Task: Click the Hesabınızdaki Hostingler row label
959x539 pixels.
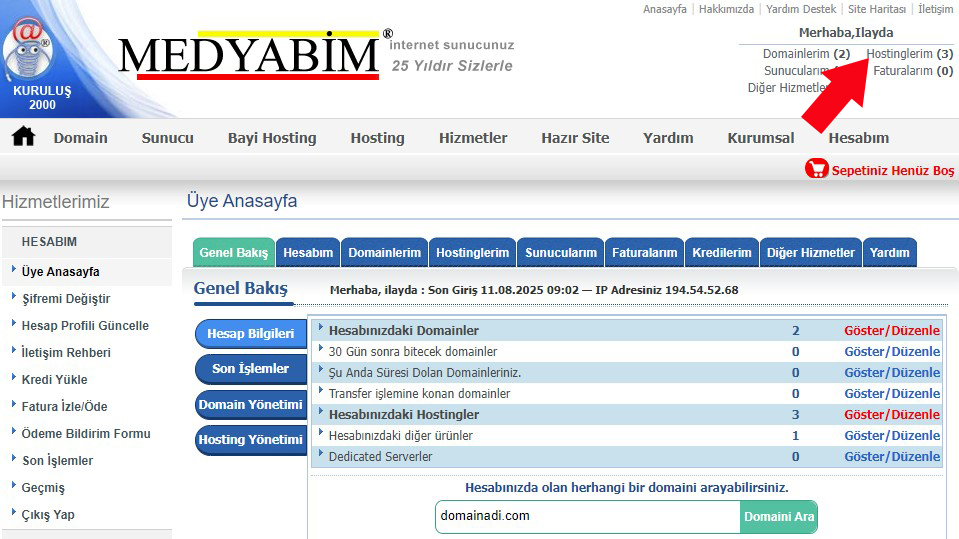Action: pos(404,414)
